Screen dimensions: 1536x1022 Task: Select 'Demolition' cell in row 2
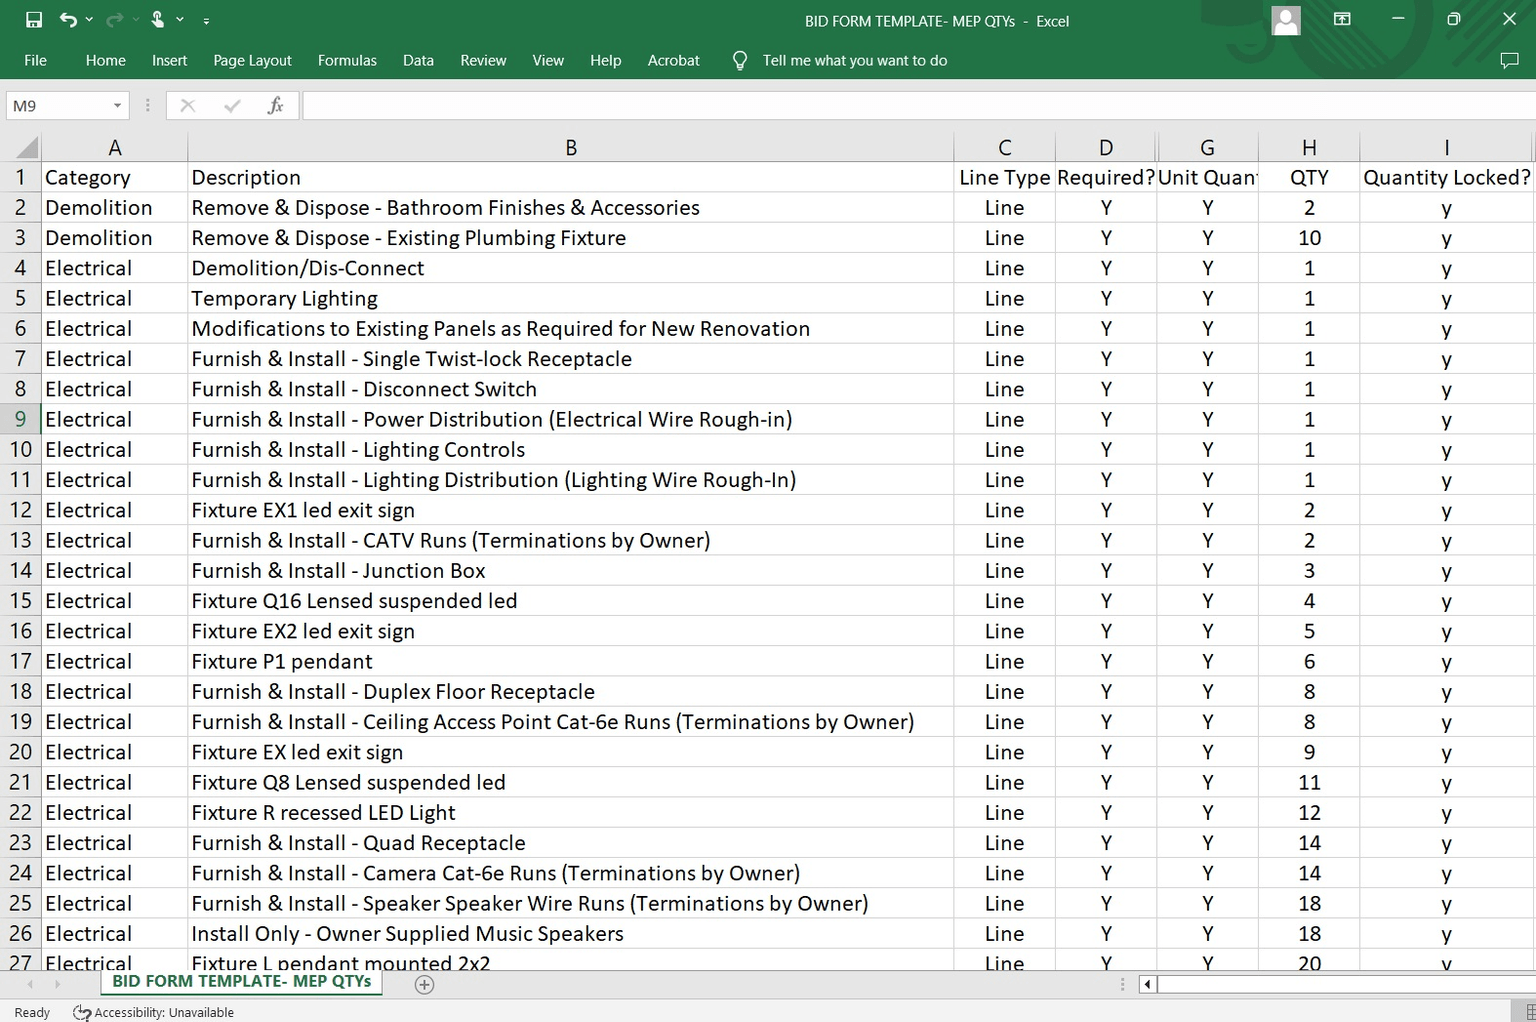(115, 207)
